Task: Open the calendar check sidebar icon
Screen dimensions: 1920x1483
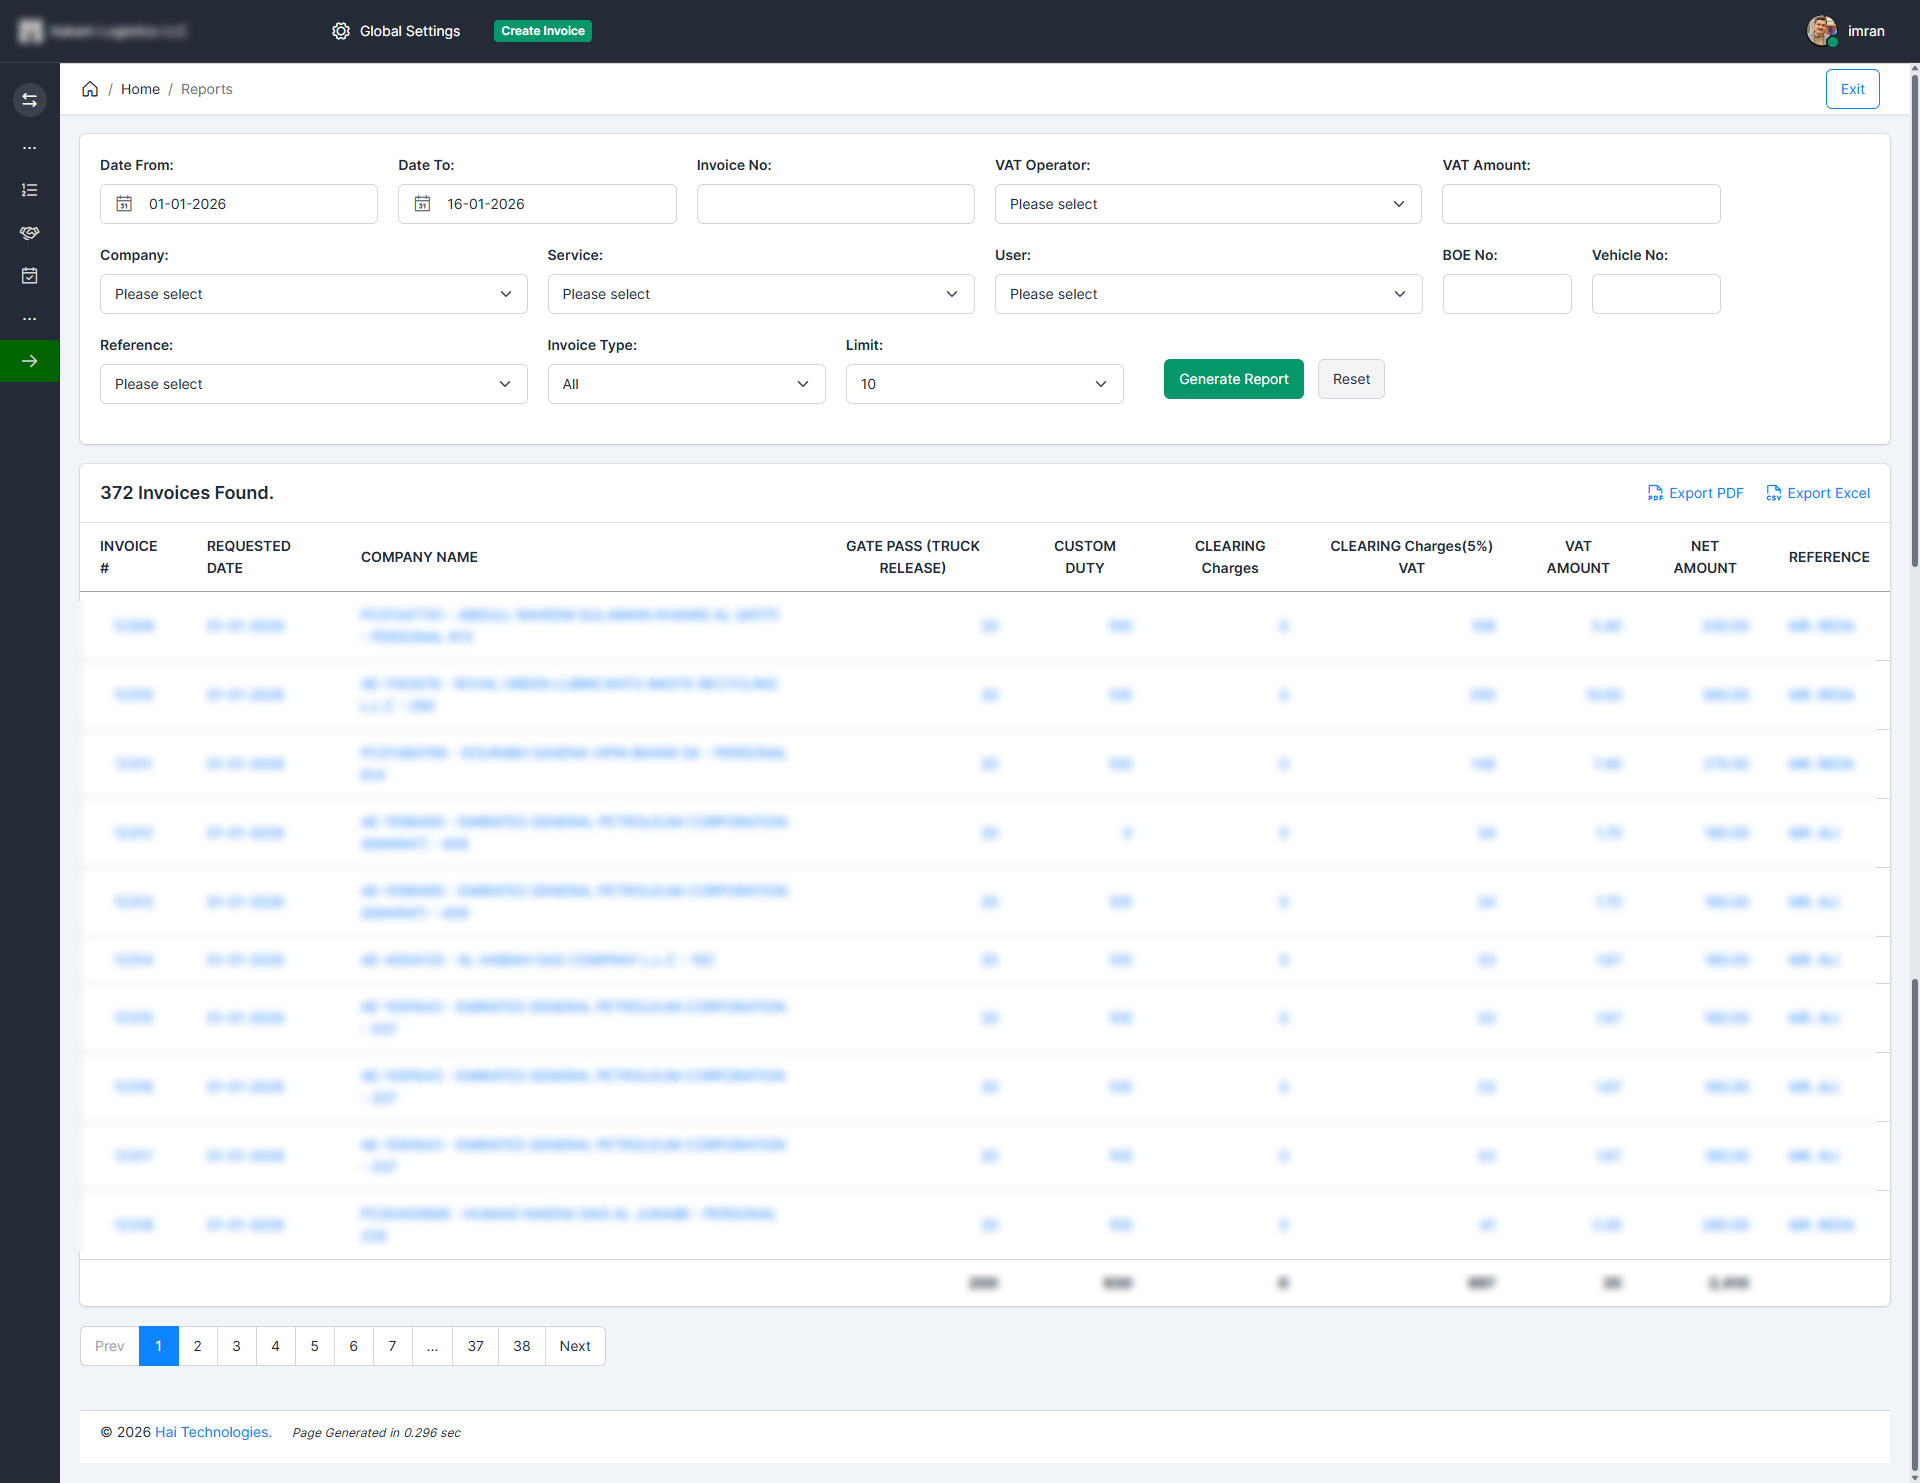Action: click(x=30, y=276)
